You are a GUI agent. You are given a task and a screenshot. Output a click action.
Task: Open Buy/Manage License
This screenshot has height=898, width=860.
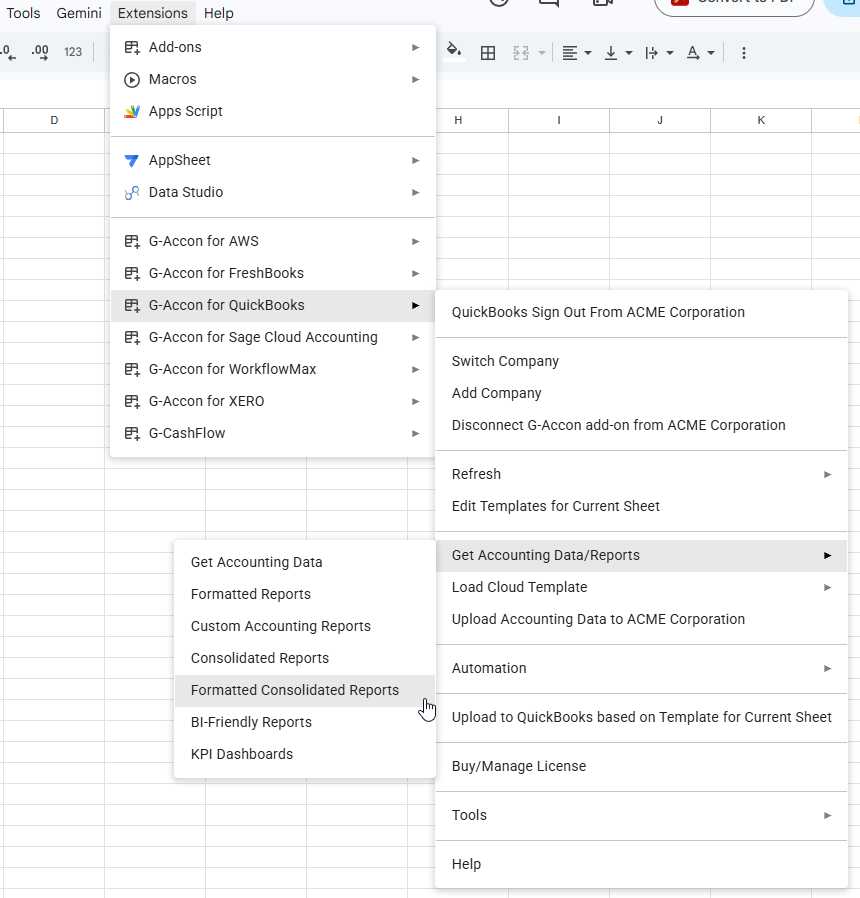click(641, 766)
